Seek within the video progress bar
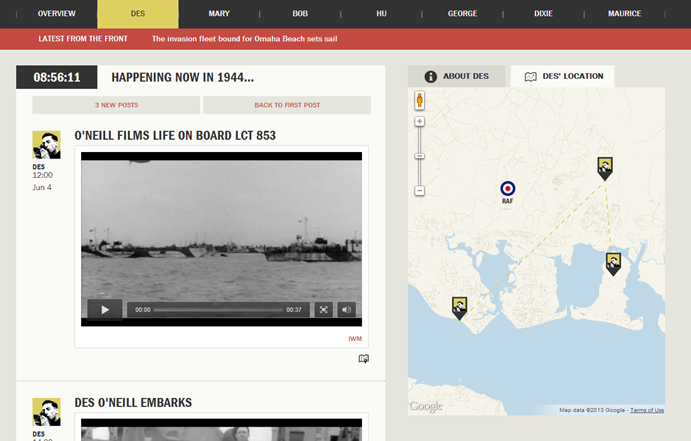This screenshot has height=441, width=691. click(x=218, y=310)
